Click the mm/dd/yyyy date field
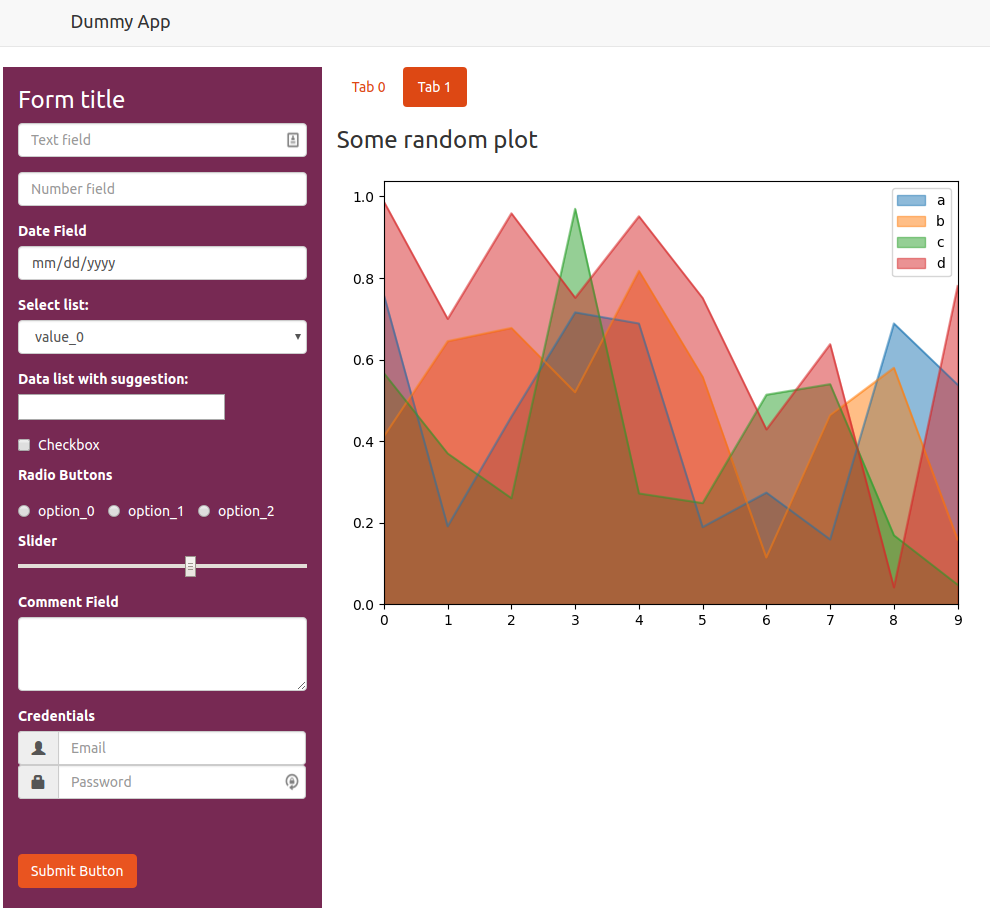 162,263
